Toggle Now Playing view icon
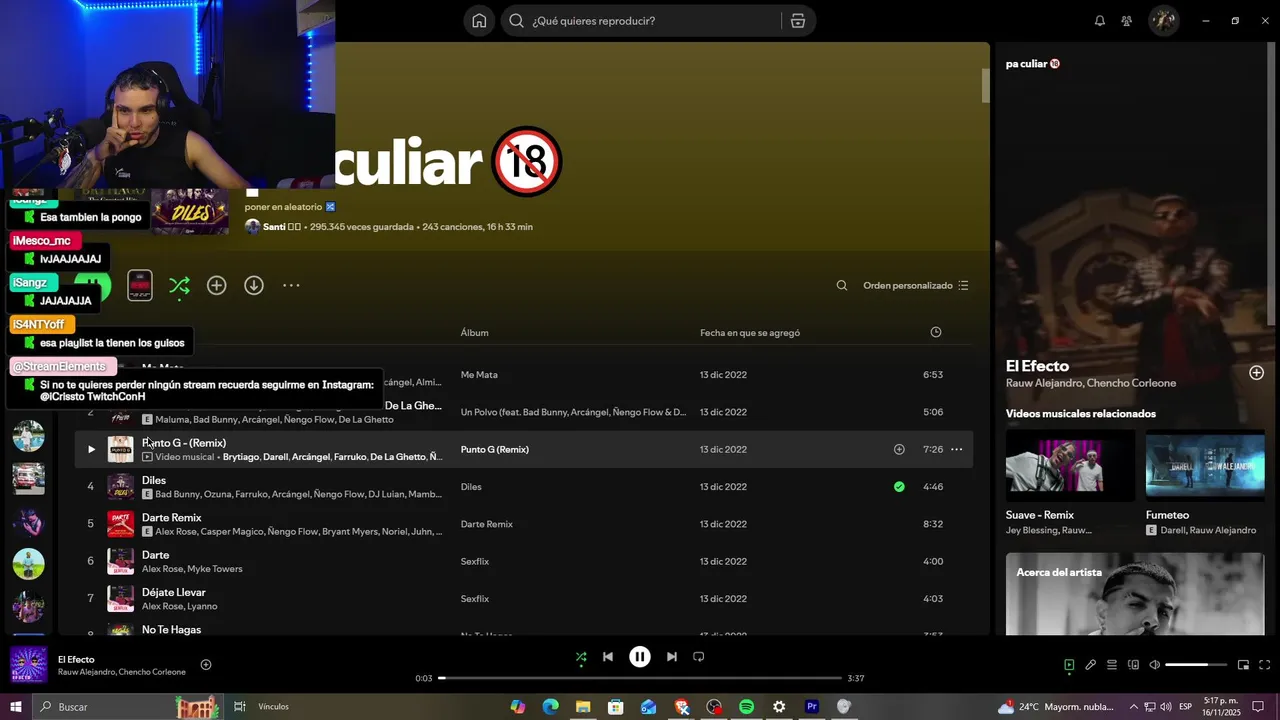The height and width of the screenshot is (720, 1280). coord(1069,665)
